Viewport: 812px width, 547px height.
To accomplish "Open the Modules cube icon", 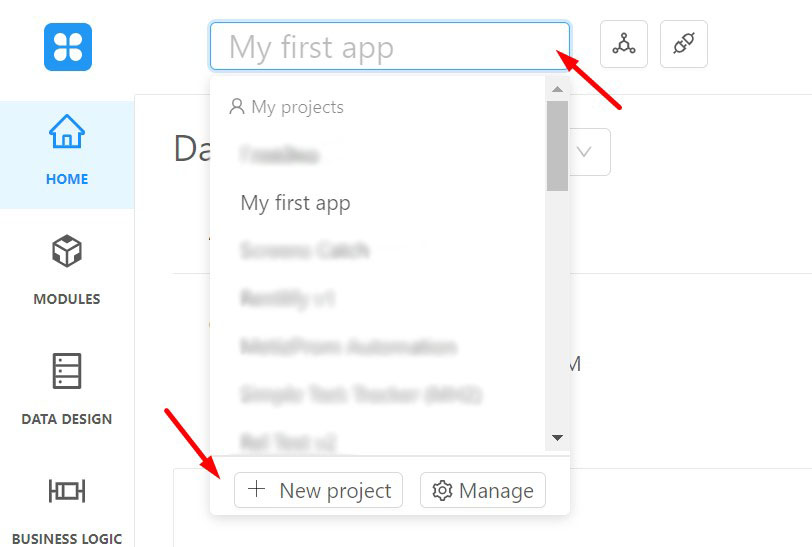I will [x=67, y=251].
